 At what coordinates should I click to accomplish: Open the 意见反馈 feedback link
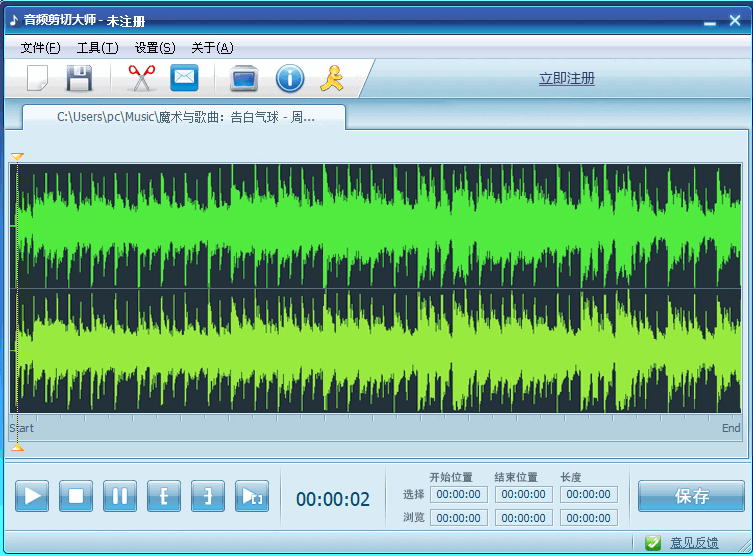[x=694, y=543]
